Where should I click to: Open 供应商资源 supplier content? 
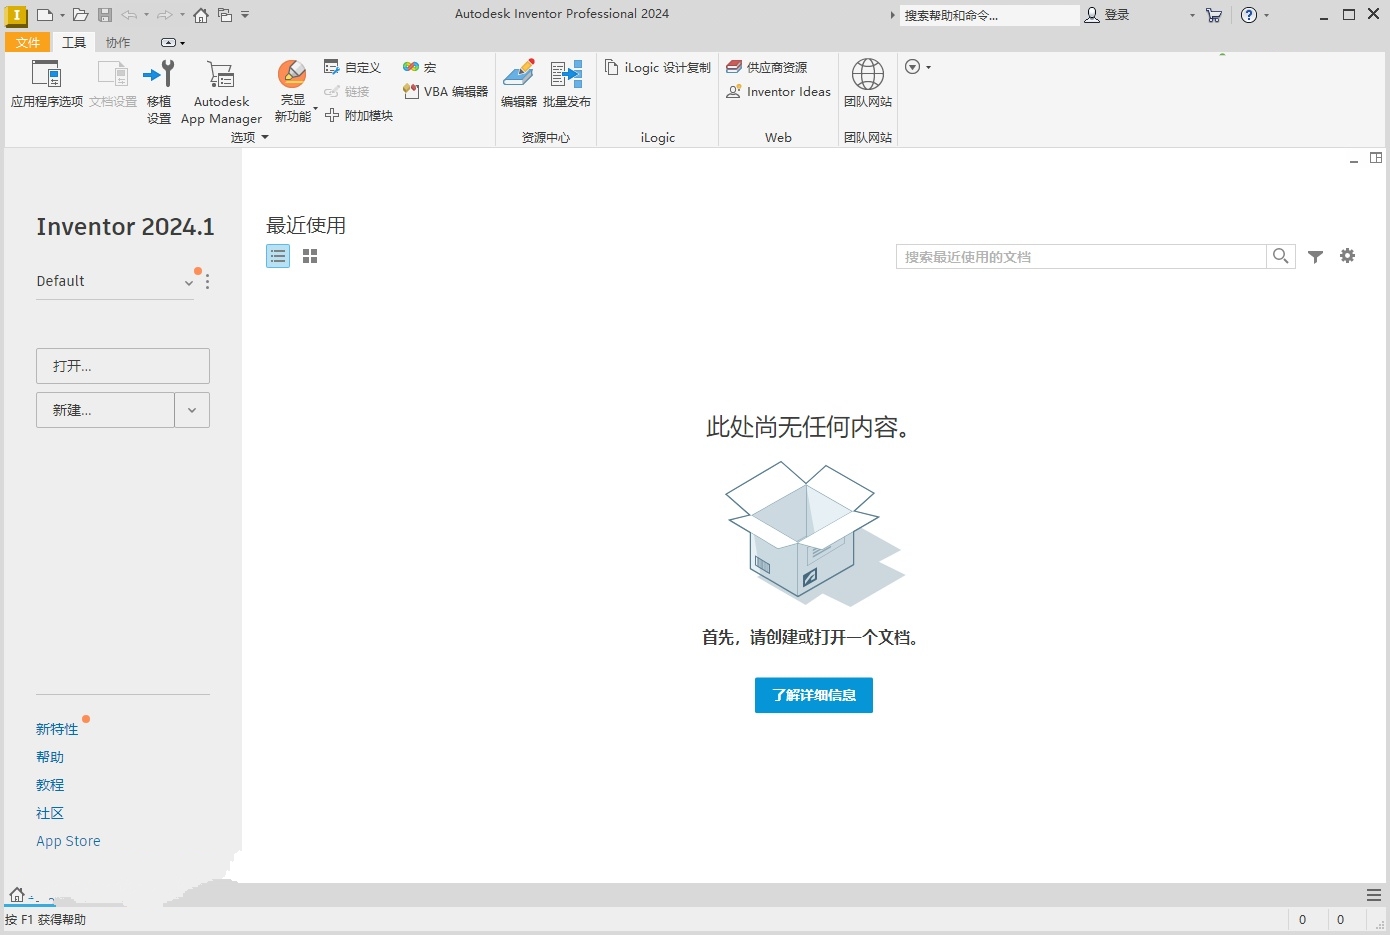pyautogui.click(x=767, y=67)
